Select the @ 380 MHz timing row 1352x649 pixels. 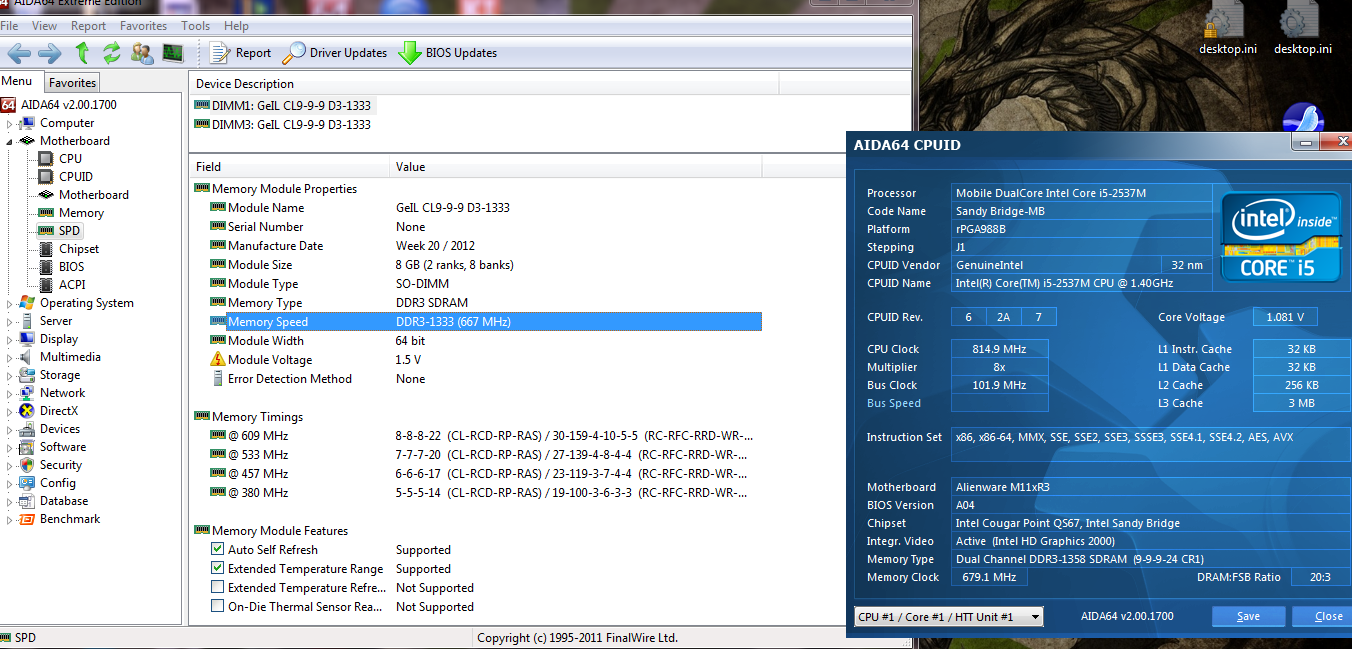[x=485, y=492]
